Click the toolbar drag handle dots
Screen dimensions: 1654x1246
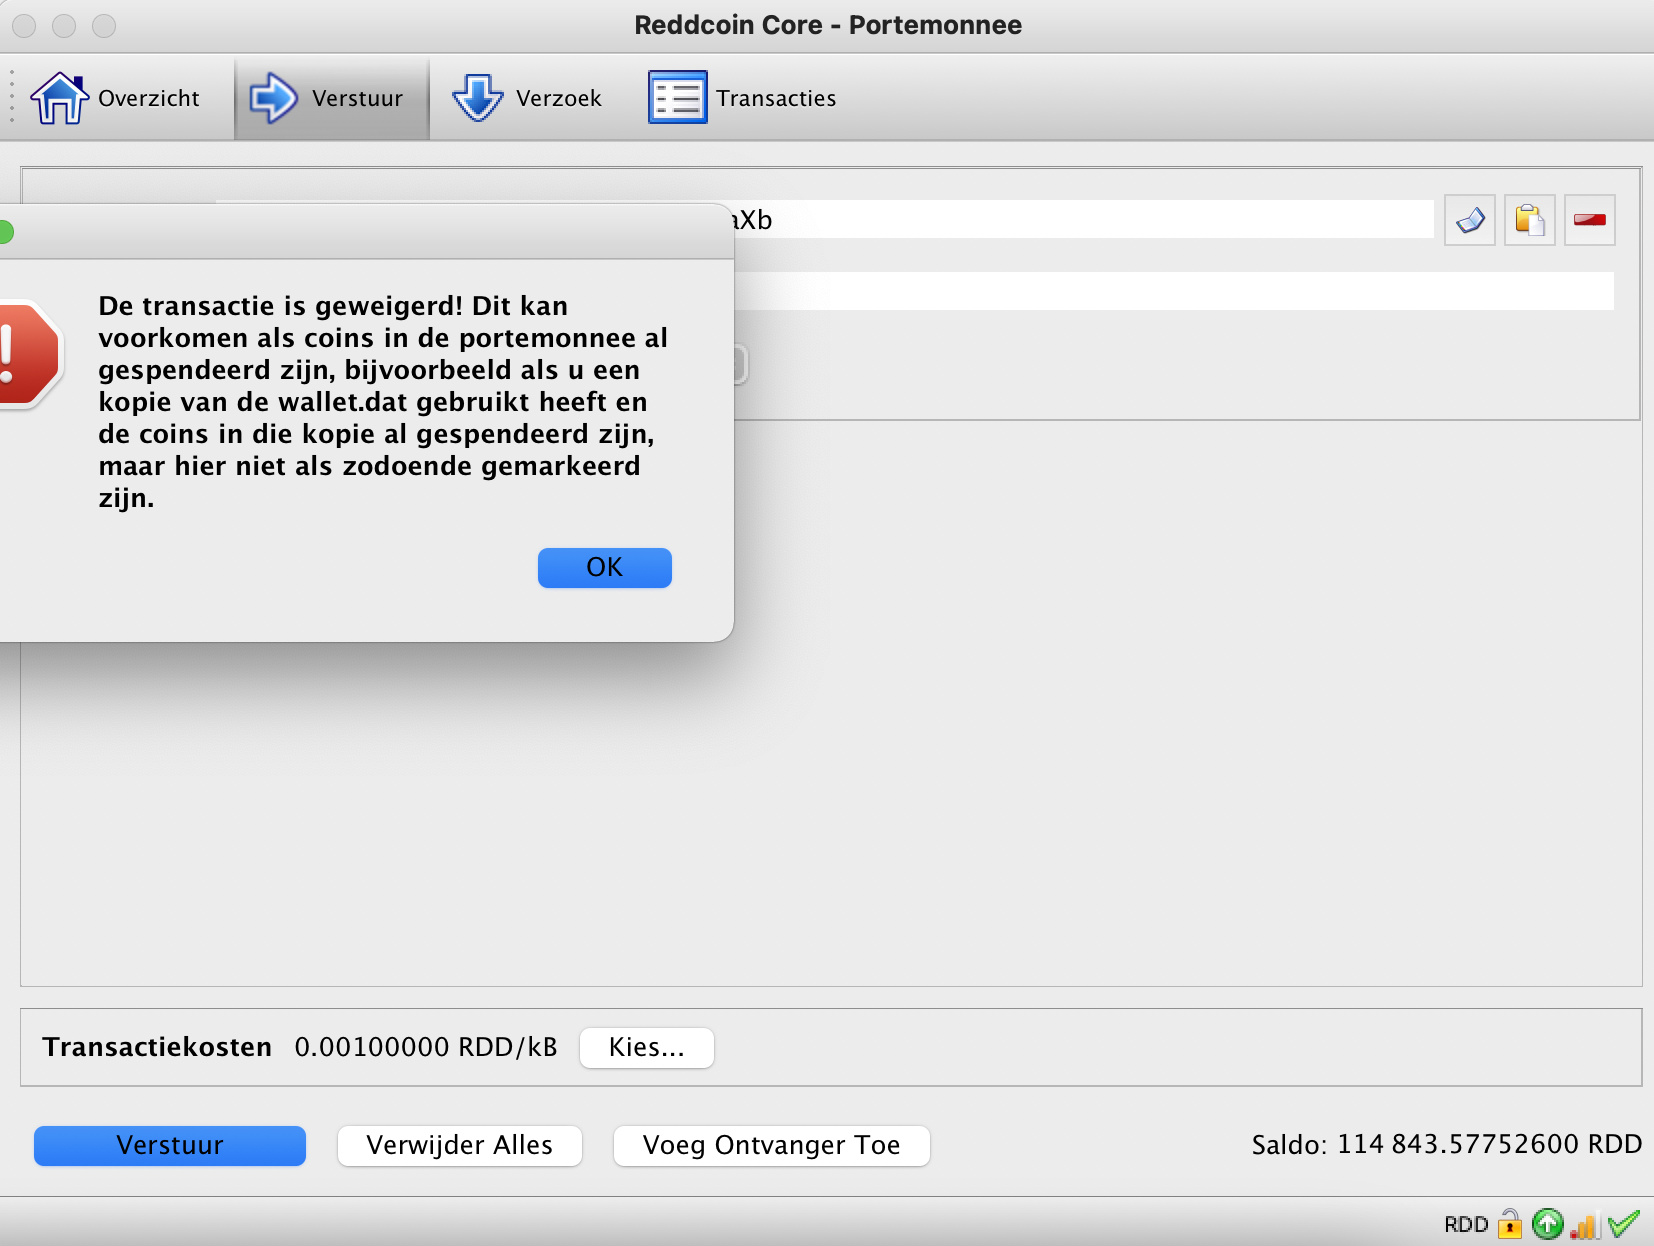pyautogui.click(x=11, y=97)
